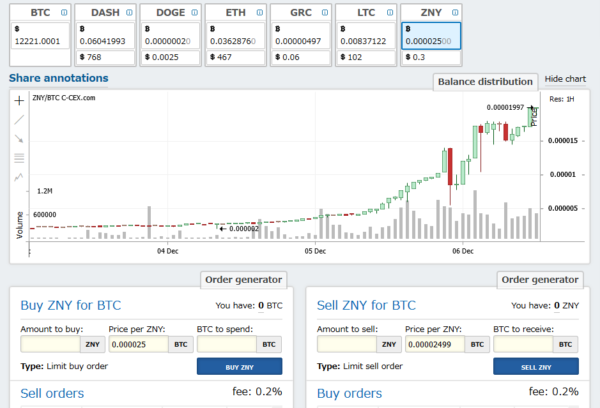The width and height of the screenshot is (600, 408).
Task: Select the BTC market card heading
Action: tap(40, 13)
